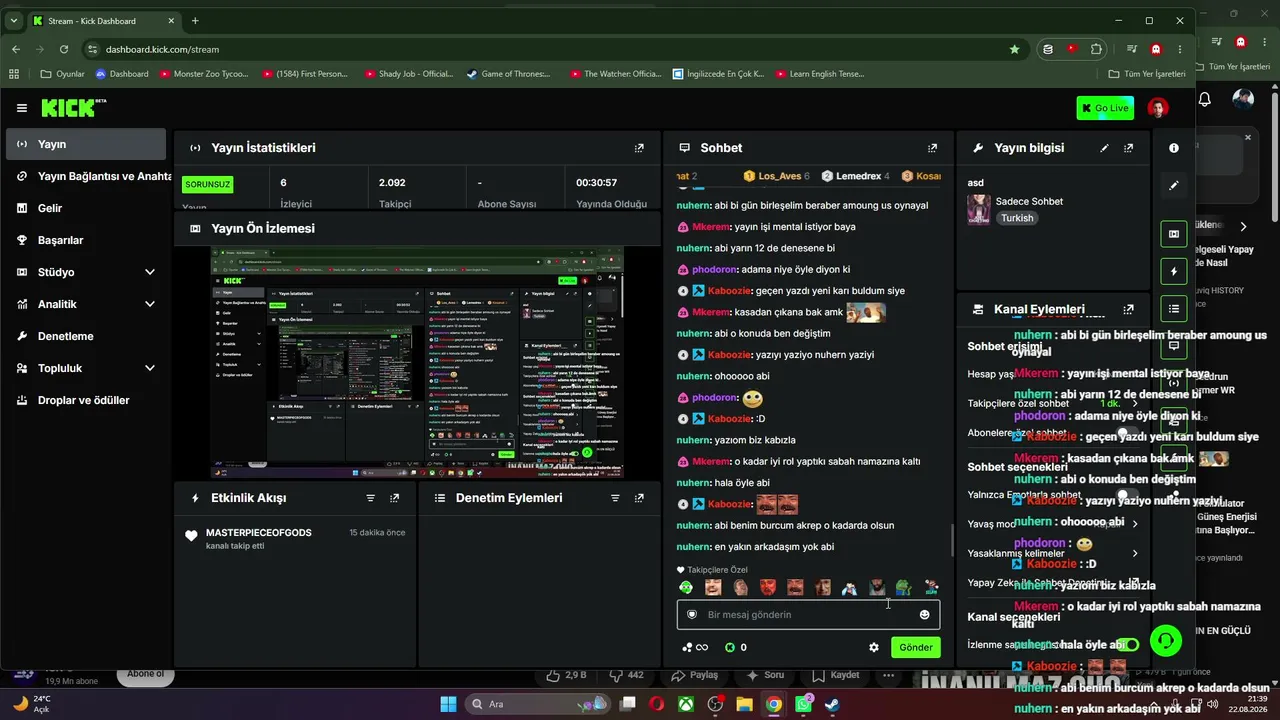Select Yayın in the sidebar
This screenshot has height=720, width=1280.
pyautogui.click(x=86, y=144)
